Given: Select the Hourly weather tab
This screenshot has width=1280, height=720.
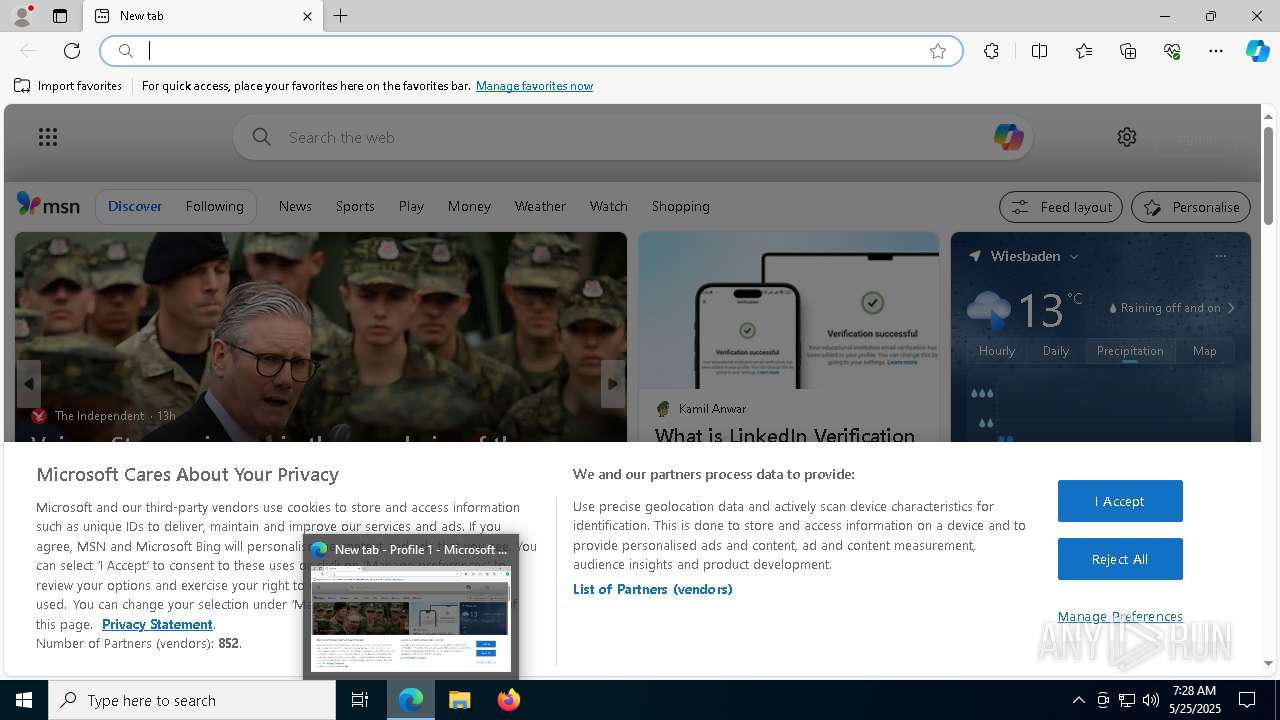Looking at the screenshot, I should [x=997, y=351].
